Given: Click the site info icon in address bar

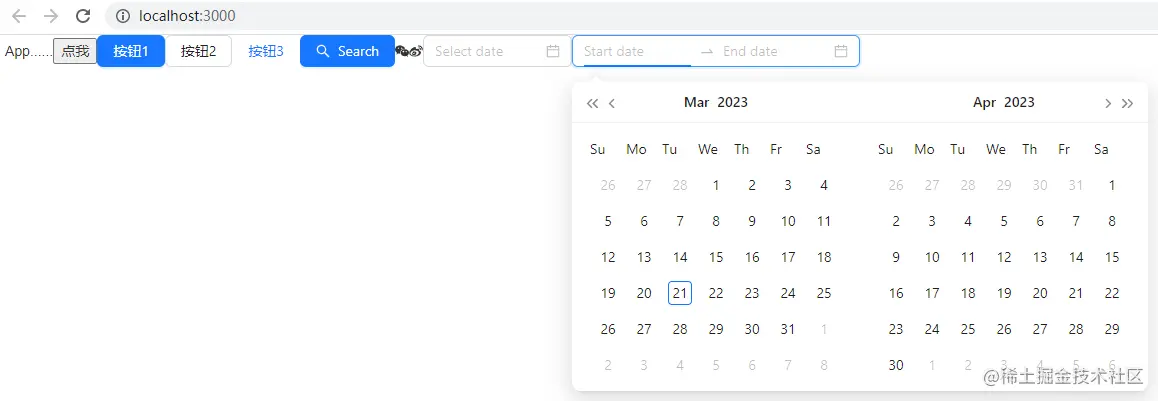Looking at the screenshot, I should (x=123, y=16).
